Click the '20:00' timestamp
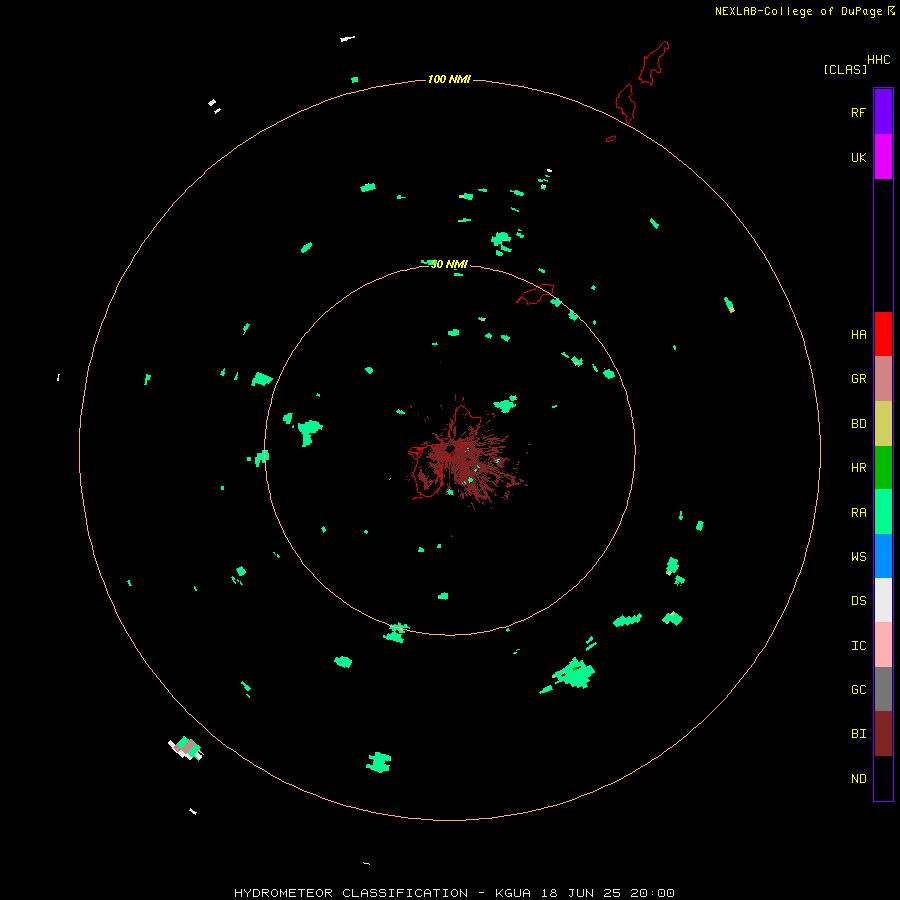The image size is (900, 900). 652,893
